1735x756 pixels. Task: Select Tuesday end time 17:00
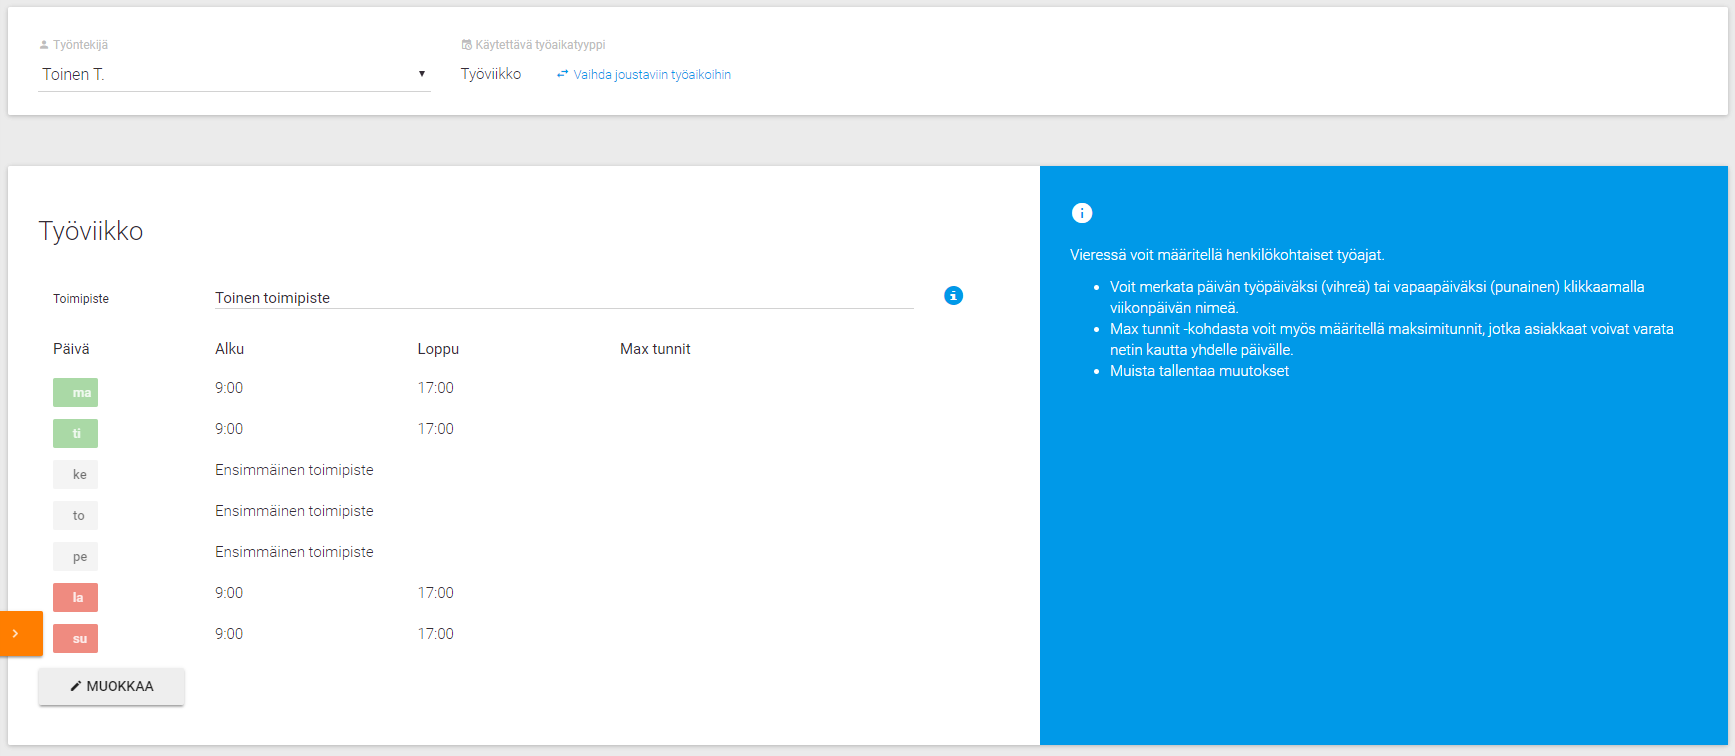(x=436, y=429)
